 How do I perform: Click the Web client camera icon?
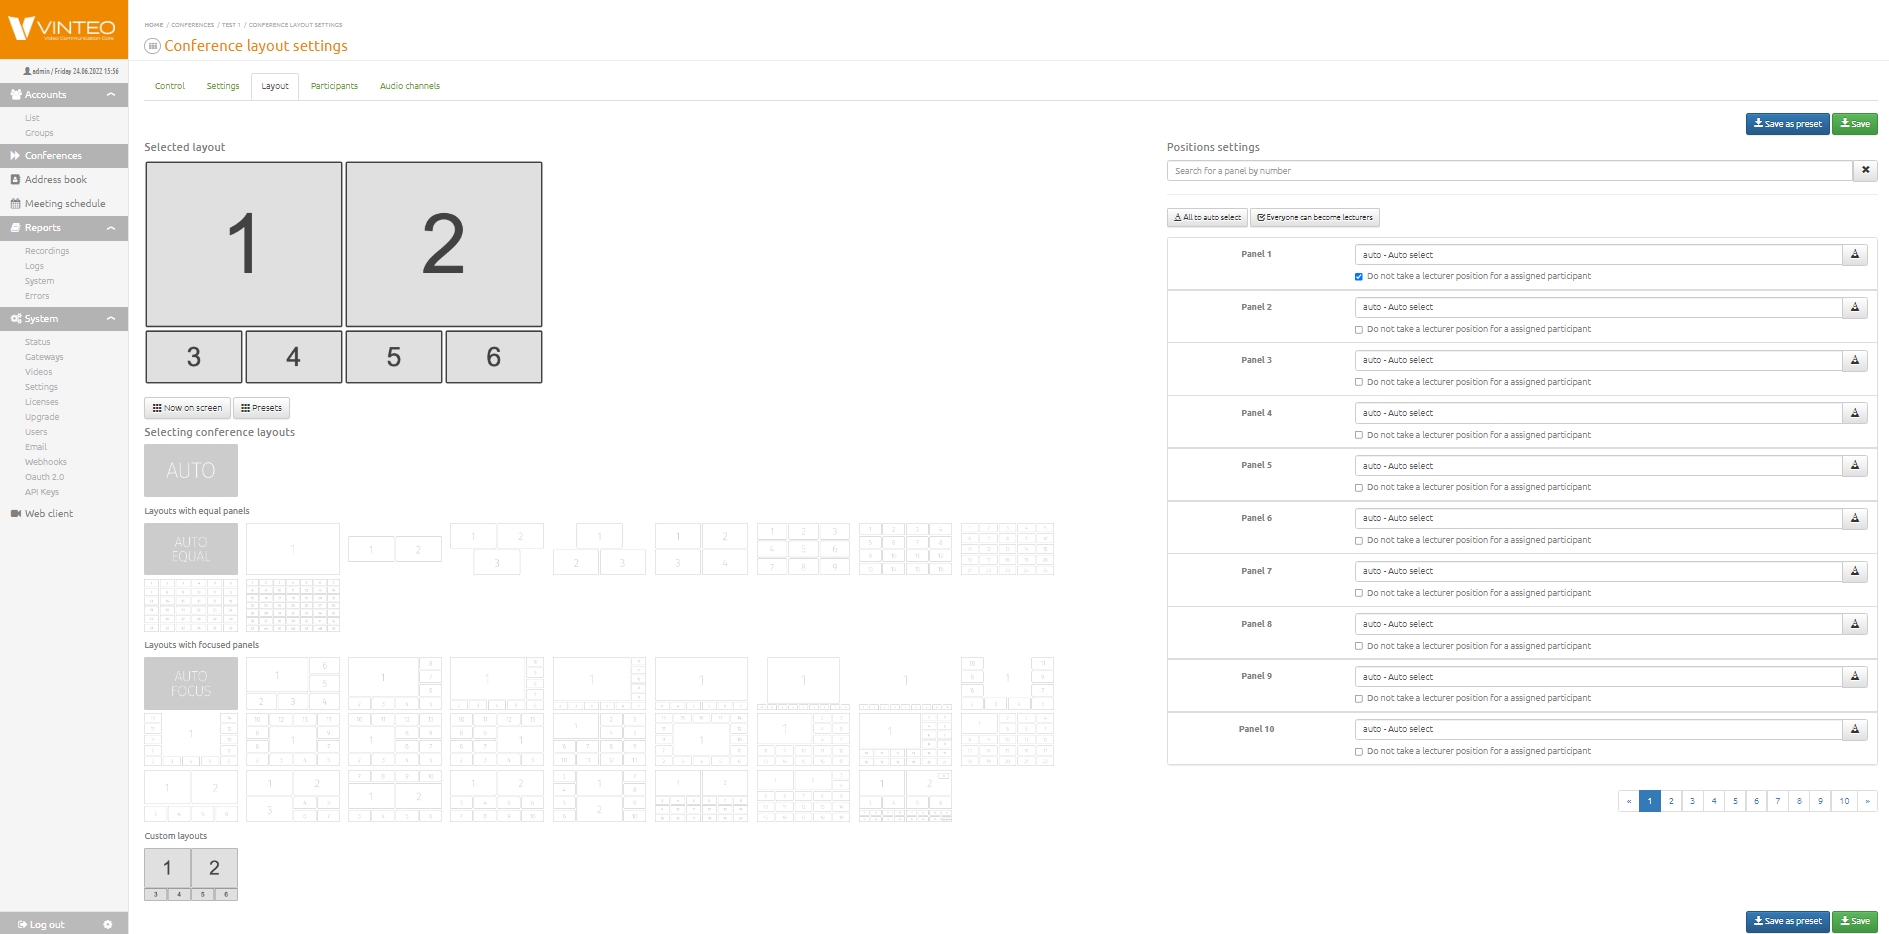[15, 514]
